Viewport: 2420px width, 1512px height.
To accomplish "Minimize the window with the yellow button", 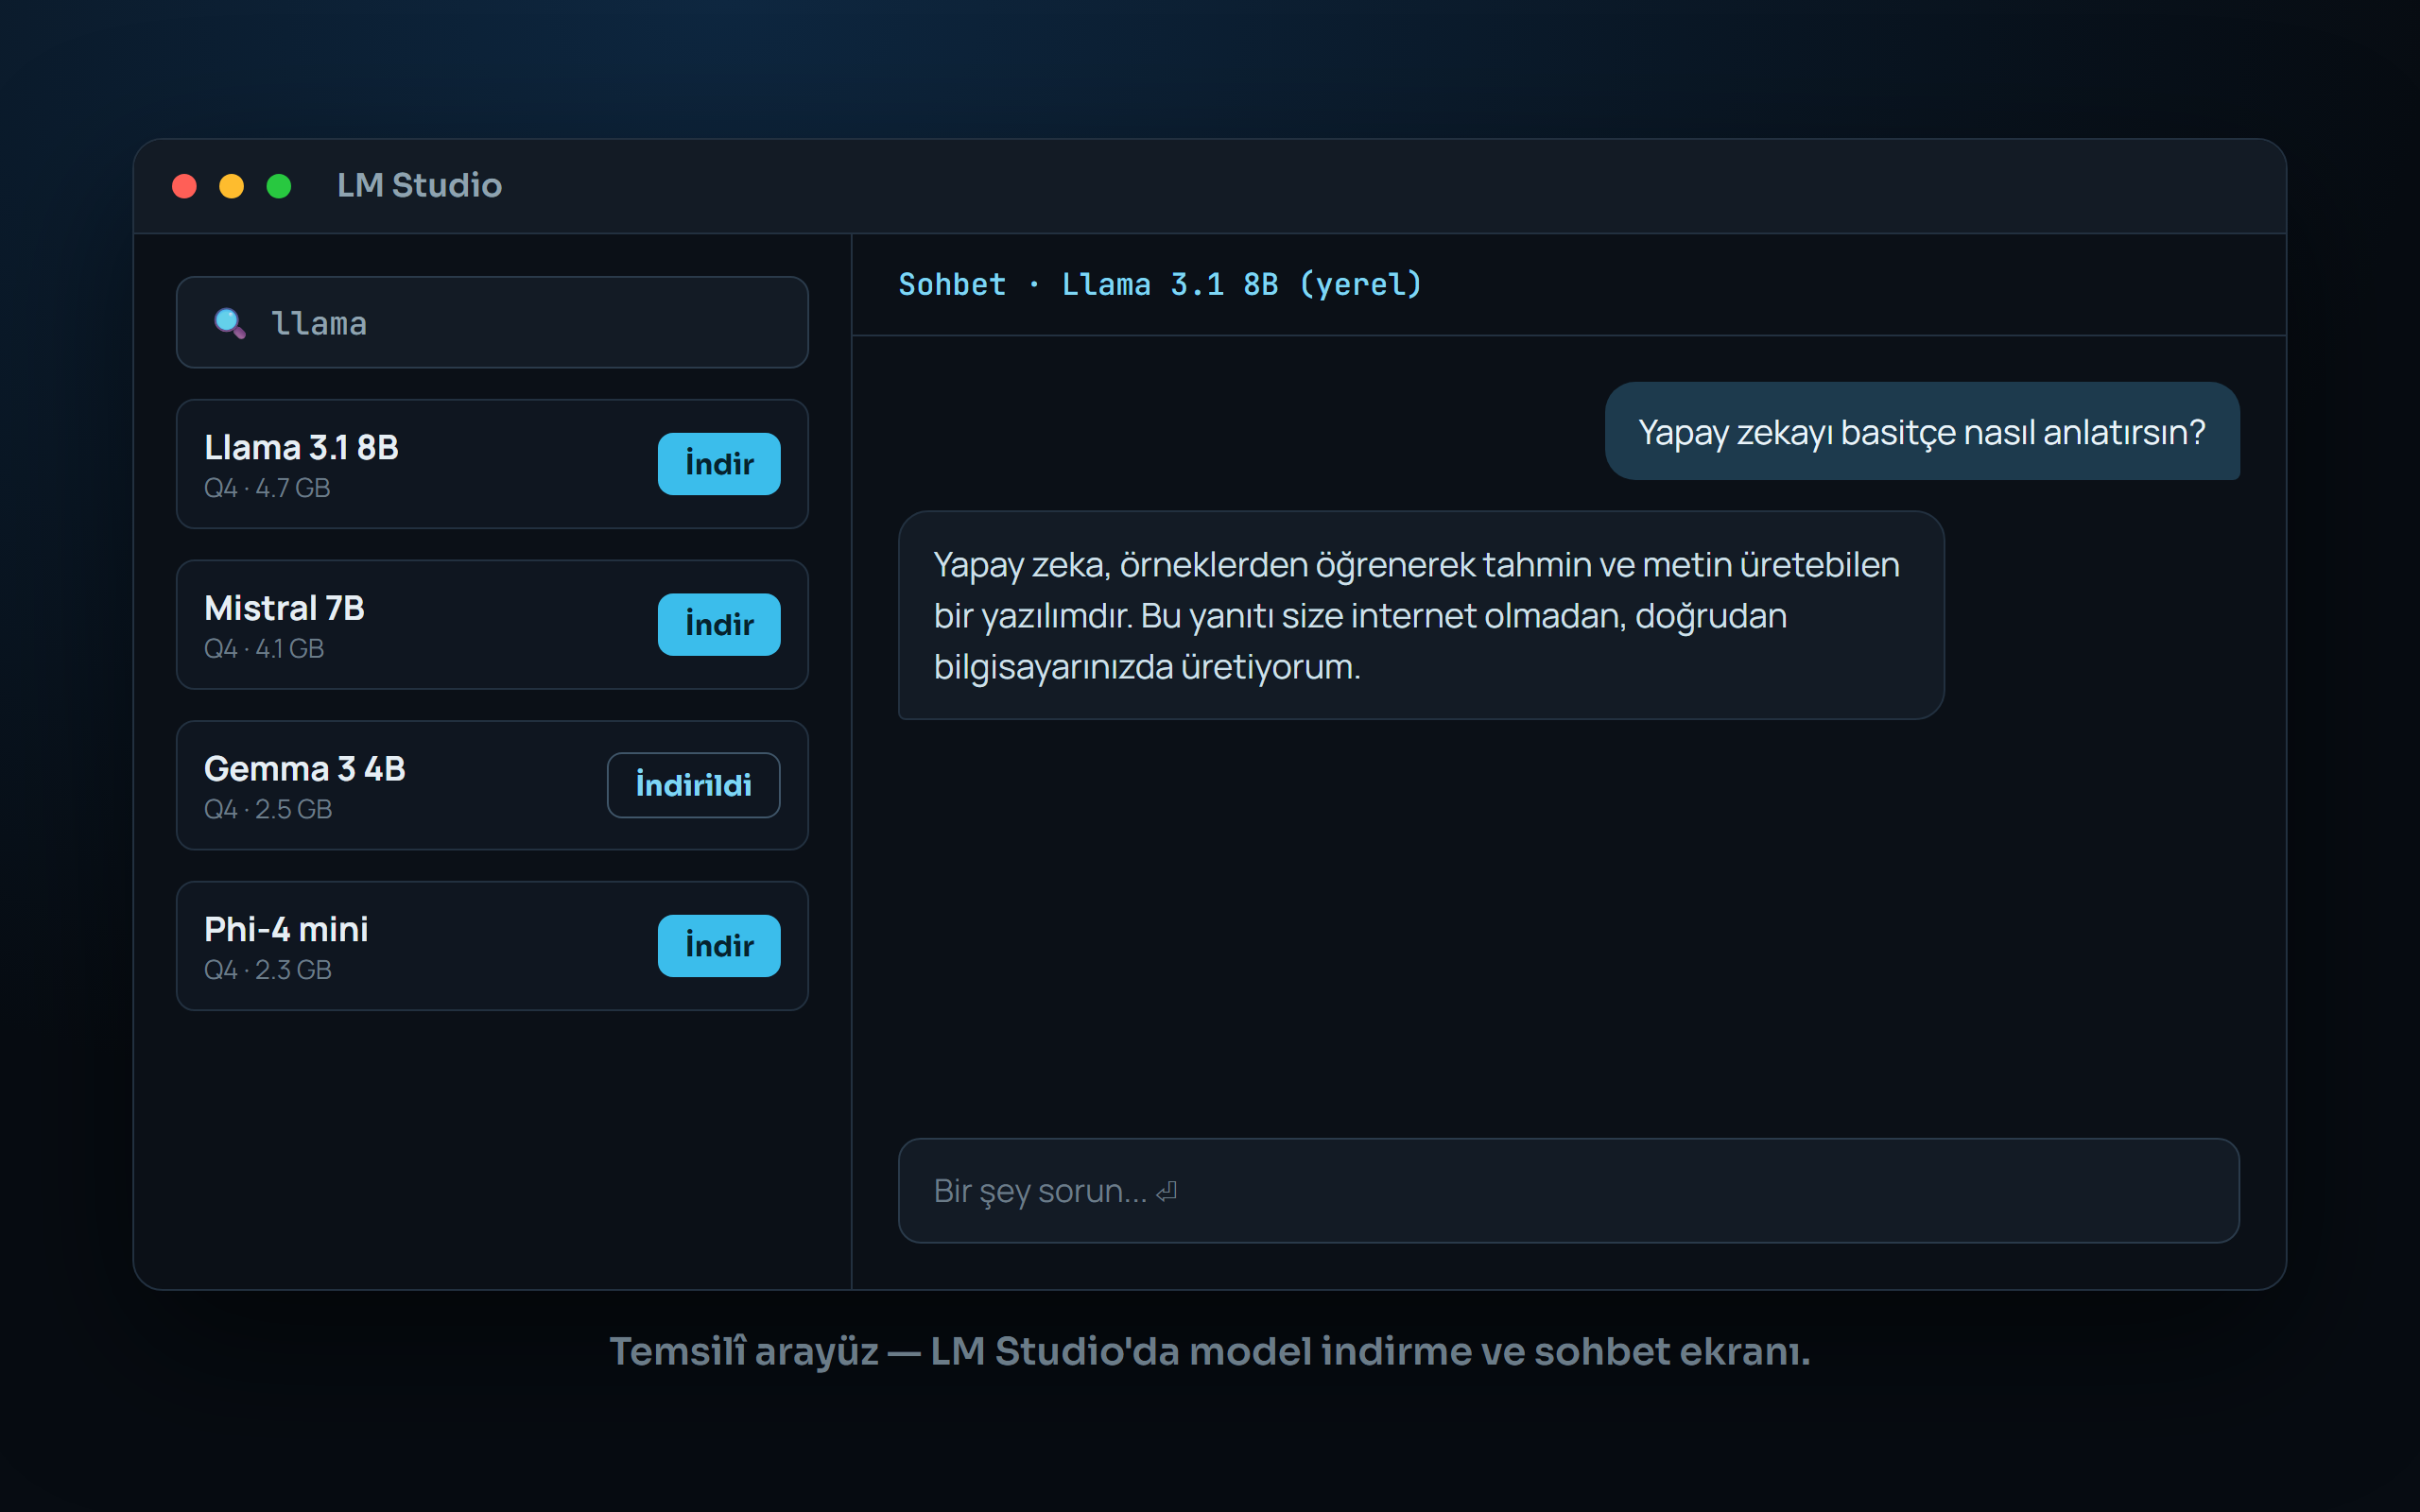I will point(231,186).
